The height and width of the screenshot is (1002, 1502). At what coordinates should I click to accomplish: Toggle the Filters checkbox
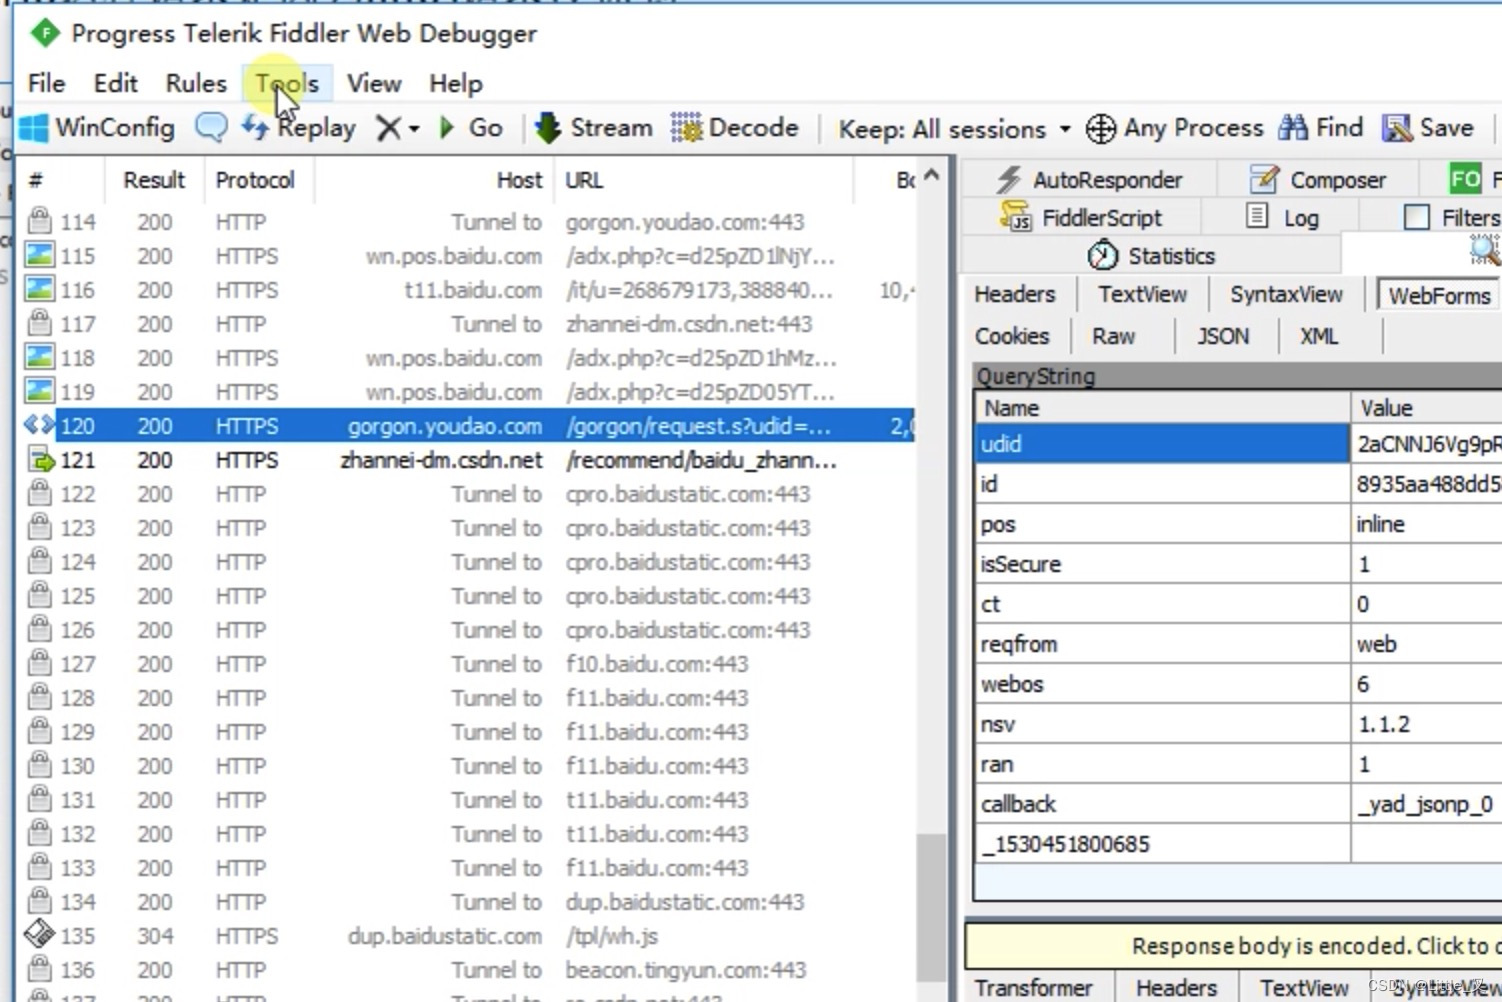point(1417,217)
